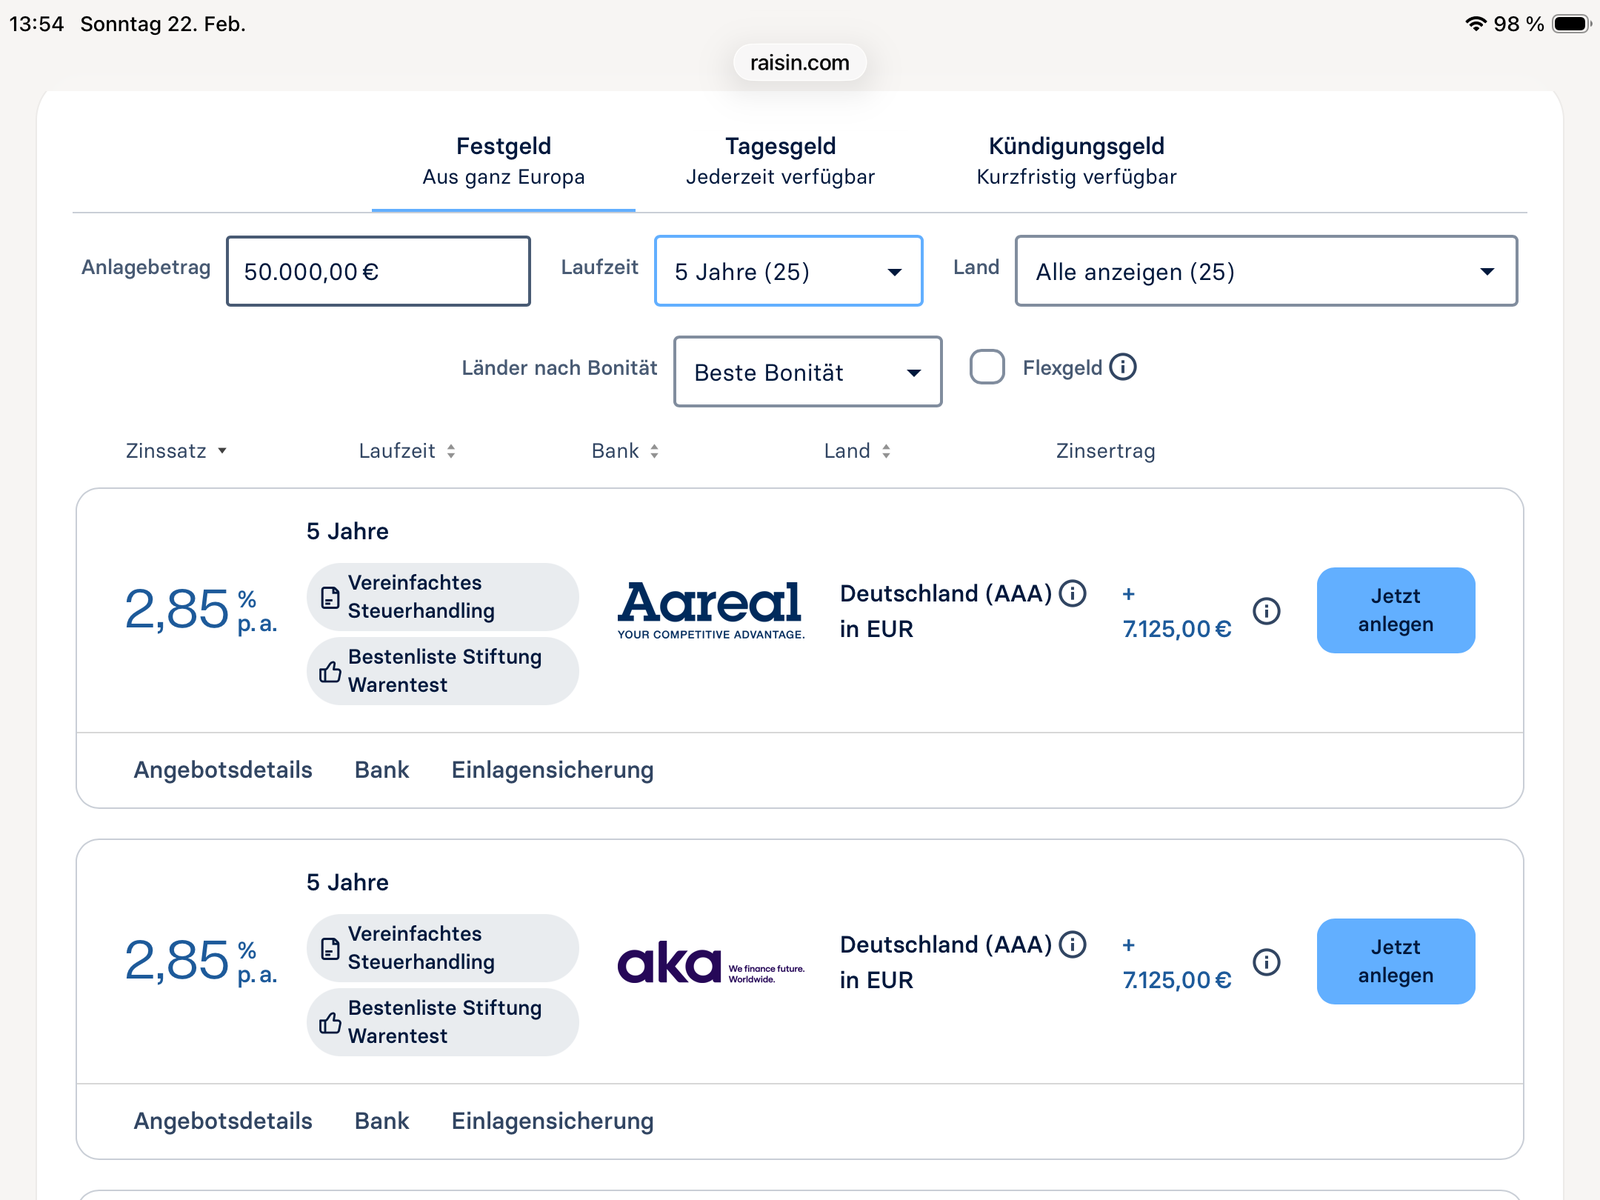The height and width of the screenshot is (1200, 1600).
Task: Select the Kündigungsgeld tab
Action: [x=1076, y=161]
